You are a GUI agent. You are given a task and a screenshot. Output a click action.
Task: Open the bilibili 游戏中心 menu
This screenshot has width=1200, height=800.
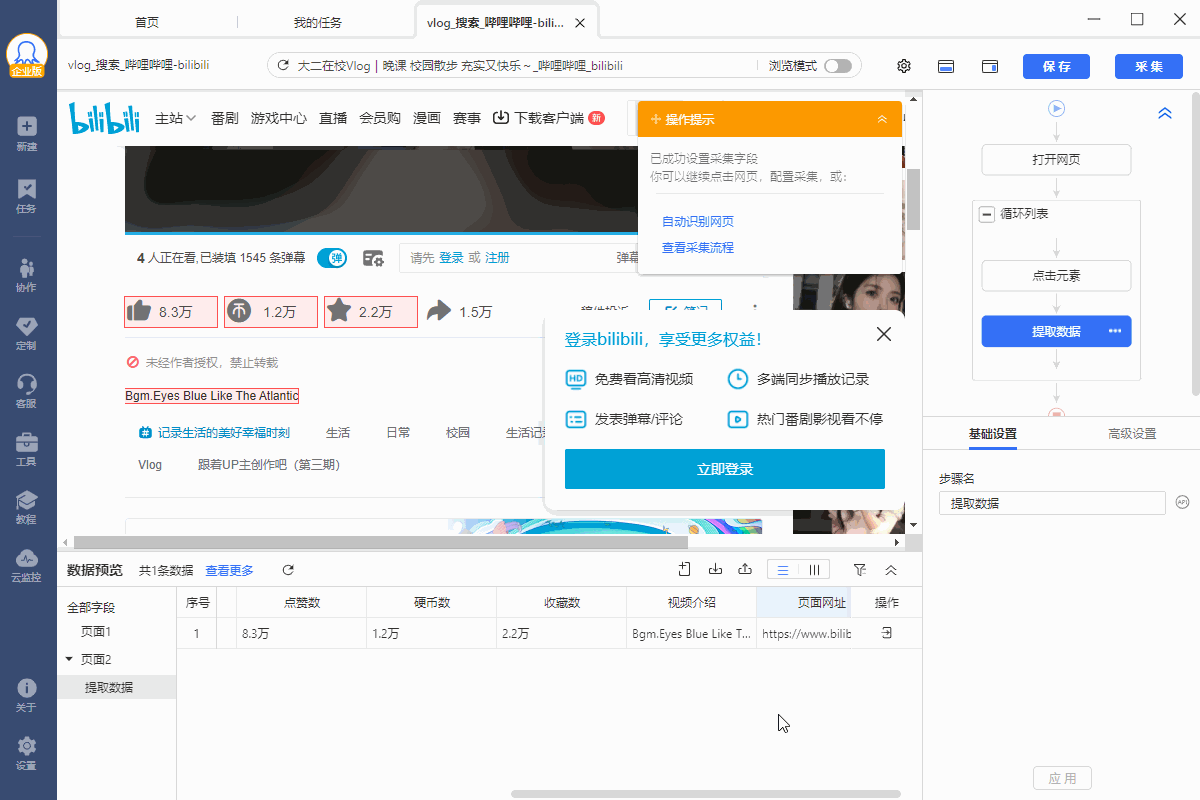click(x=279, y=118)
